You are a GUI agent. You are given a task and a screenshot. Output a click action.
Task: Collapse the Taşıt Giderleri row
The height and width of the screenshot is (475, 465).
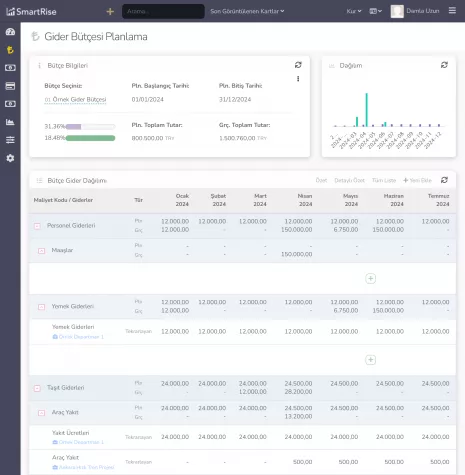click(37, 388)
